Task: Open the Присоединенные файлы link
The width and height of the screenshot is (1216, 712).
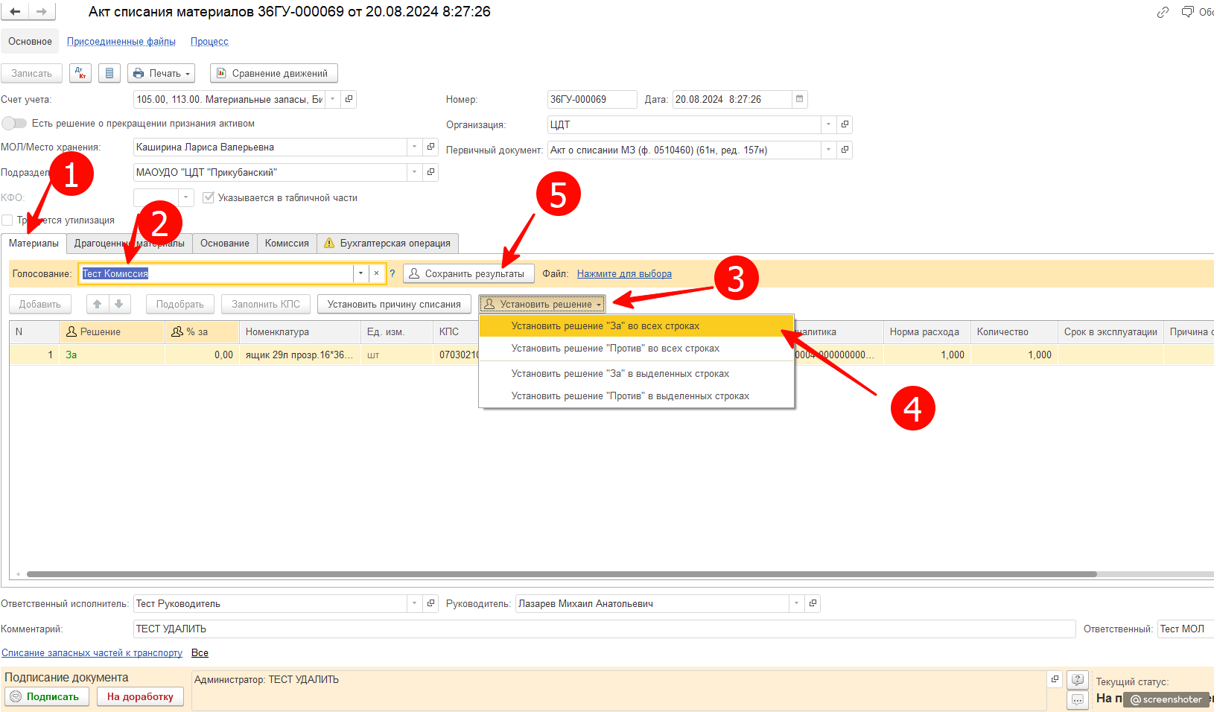Action: pos(121,41)
